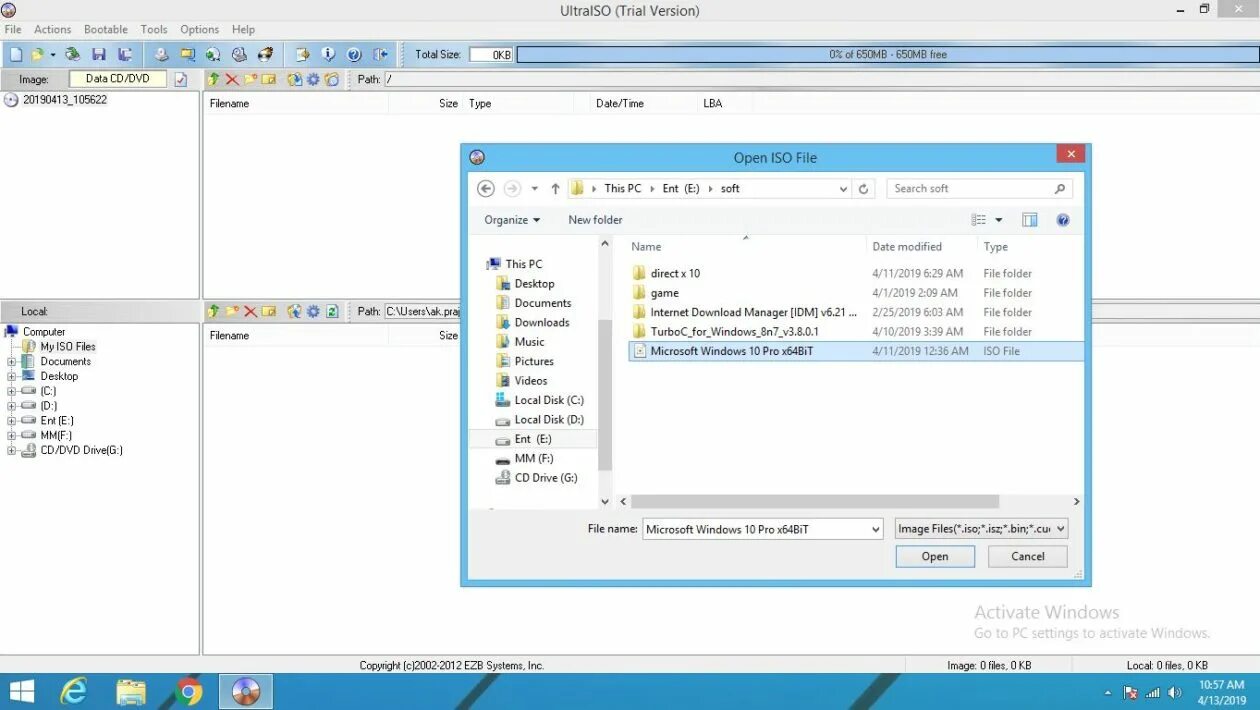Screen dimensions: 1260x710
Task: Click the Data CD/DVD image type button
Action: [x=118, y=79]
